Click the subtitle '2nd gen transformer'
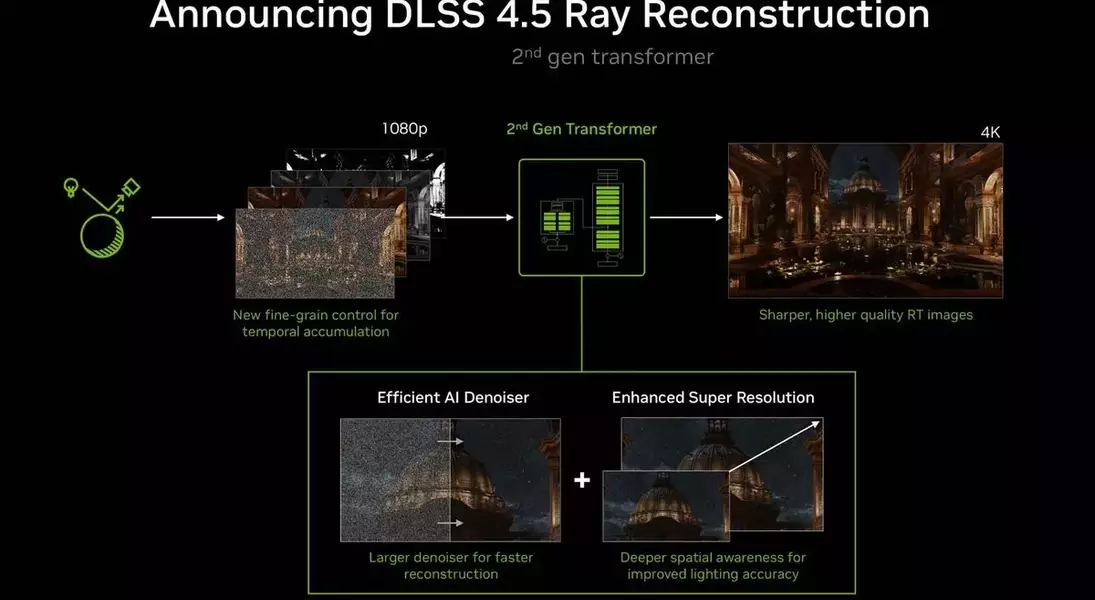 (612, 57)
